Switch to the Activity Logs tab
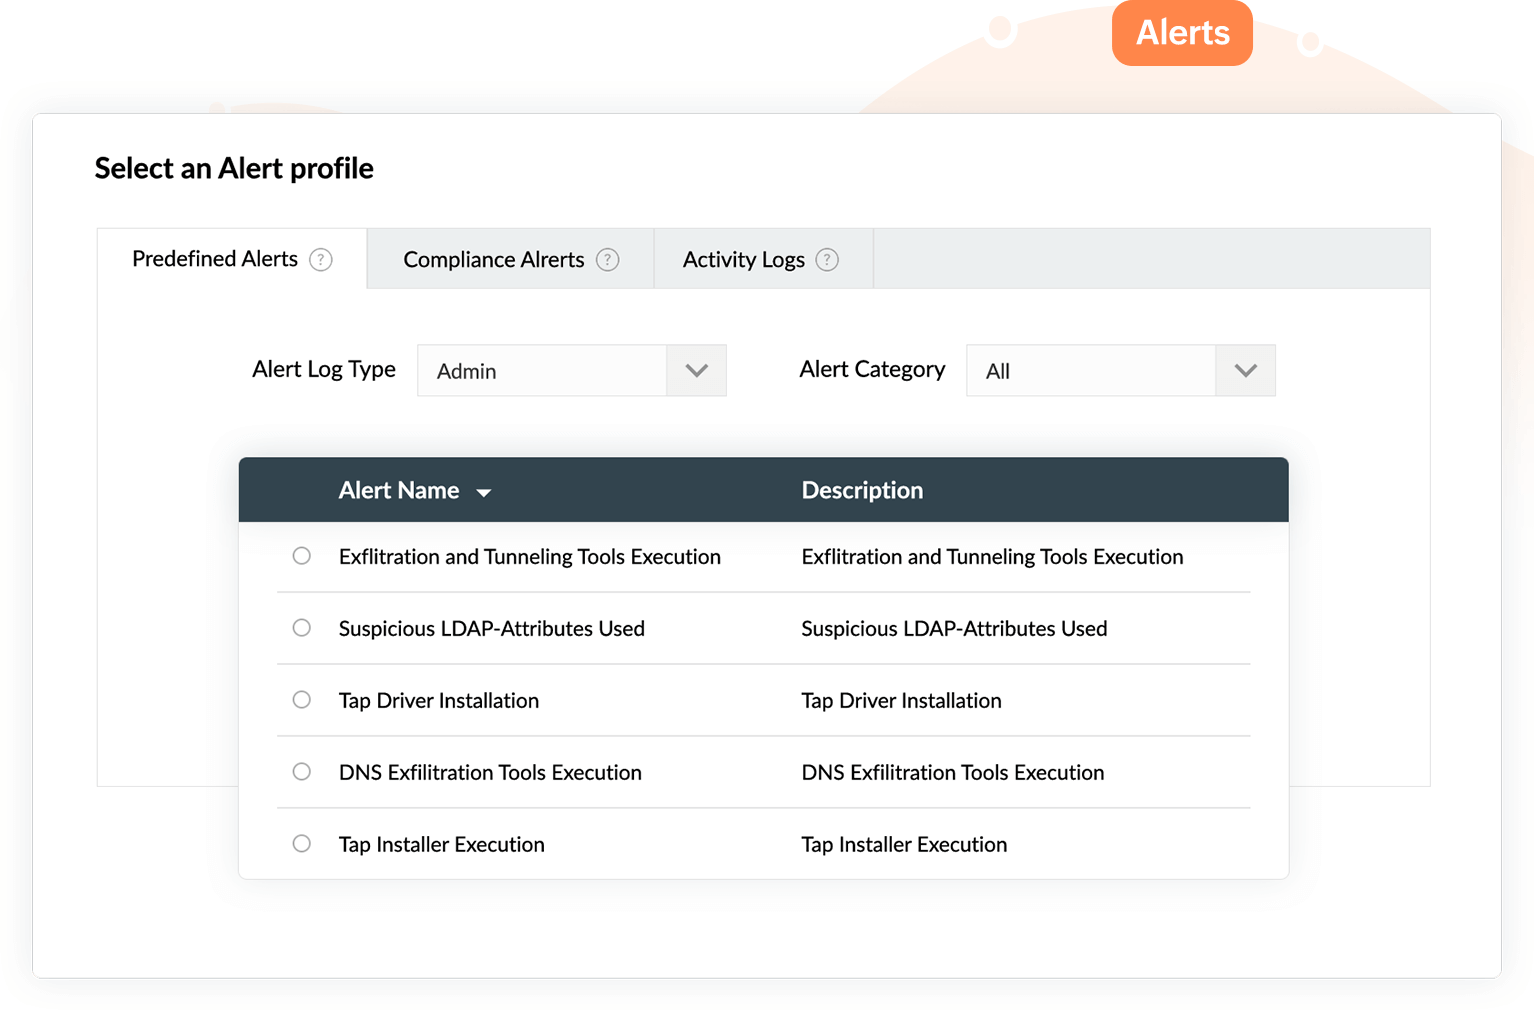Screen dimensions: 1534x1010 click(744, 259)
